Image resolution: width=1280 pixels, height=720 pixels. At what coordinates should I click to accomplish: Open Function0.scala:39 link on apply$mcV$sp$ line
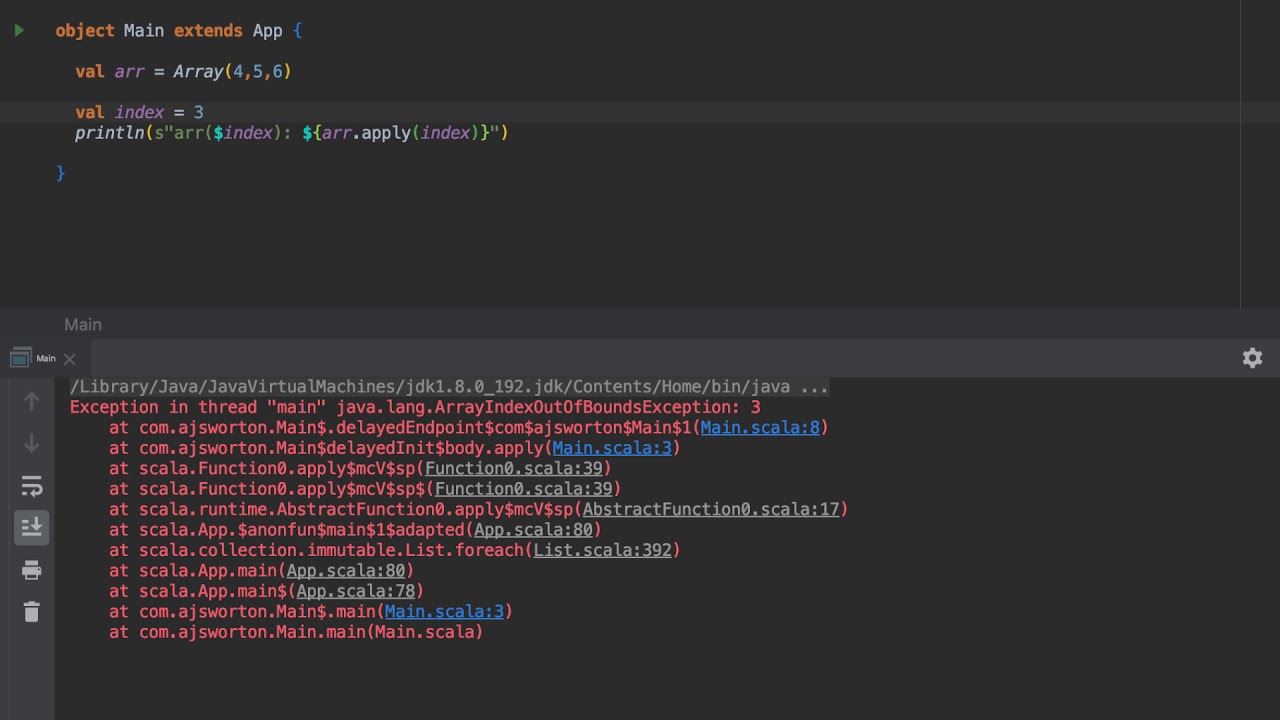523,489
